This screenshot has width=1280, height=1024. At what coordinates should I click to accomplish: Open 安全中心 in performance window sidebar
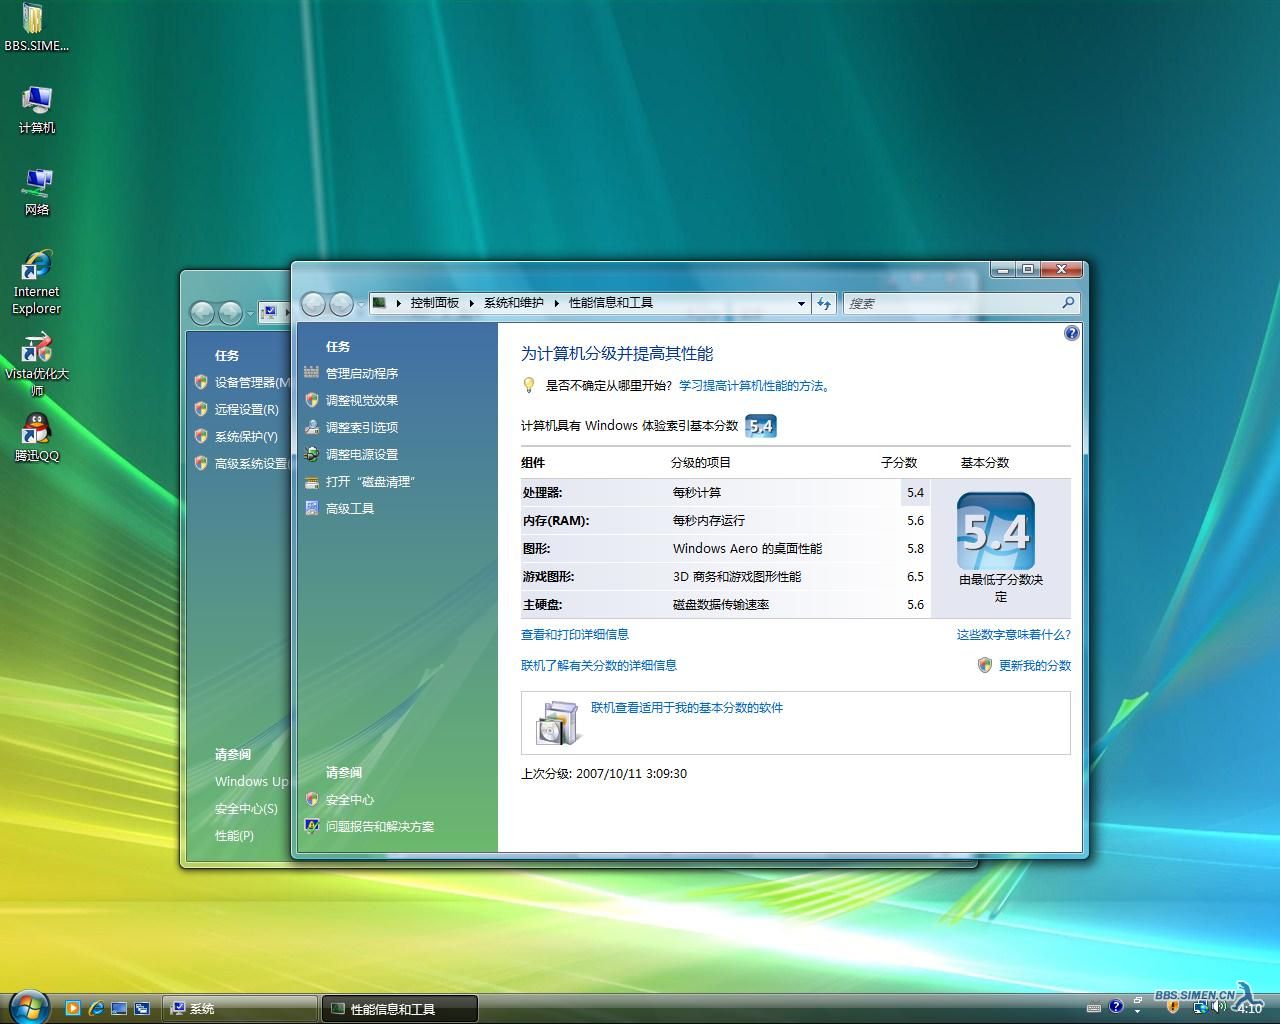pos(350,799)
